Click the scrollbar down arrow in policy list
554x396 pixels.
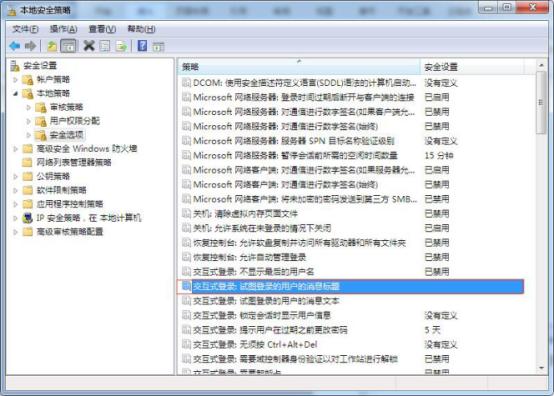541,368
